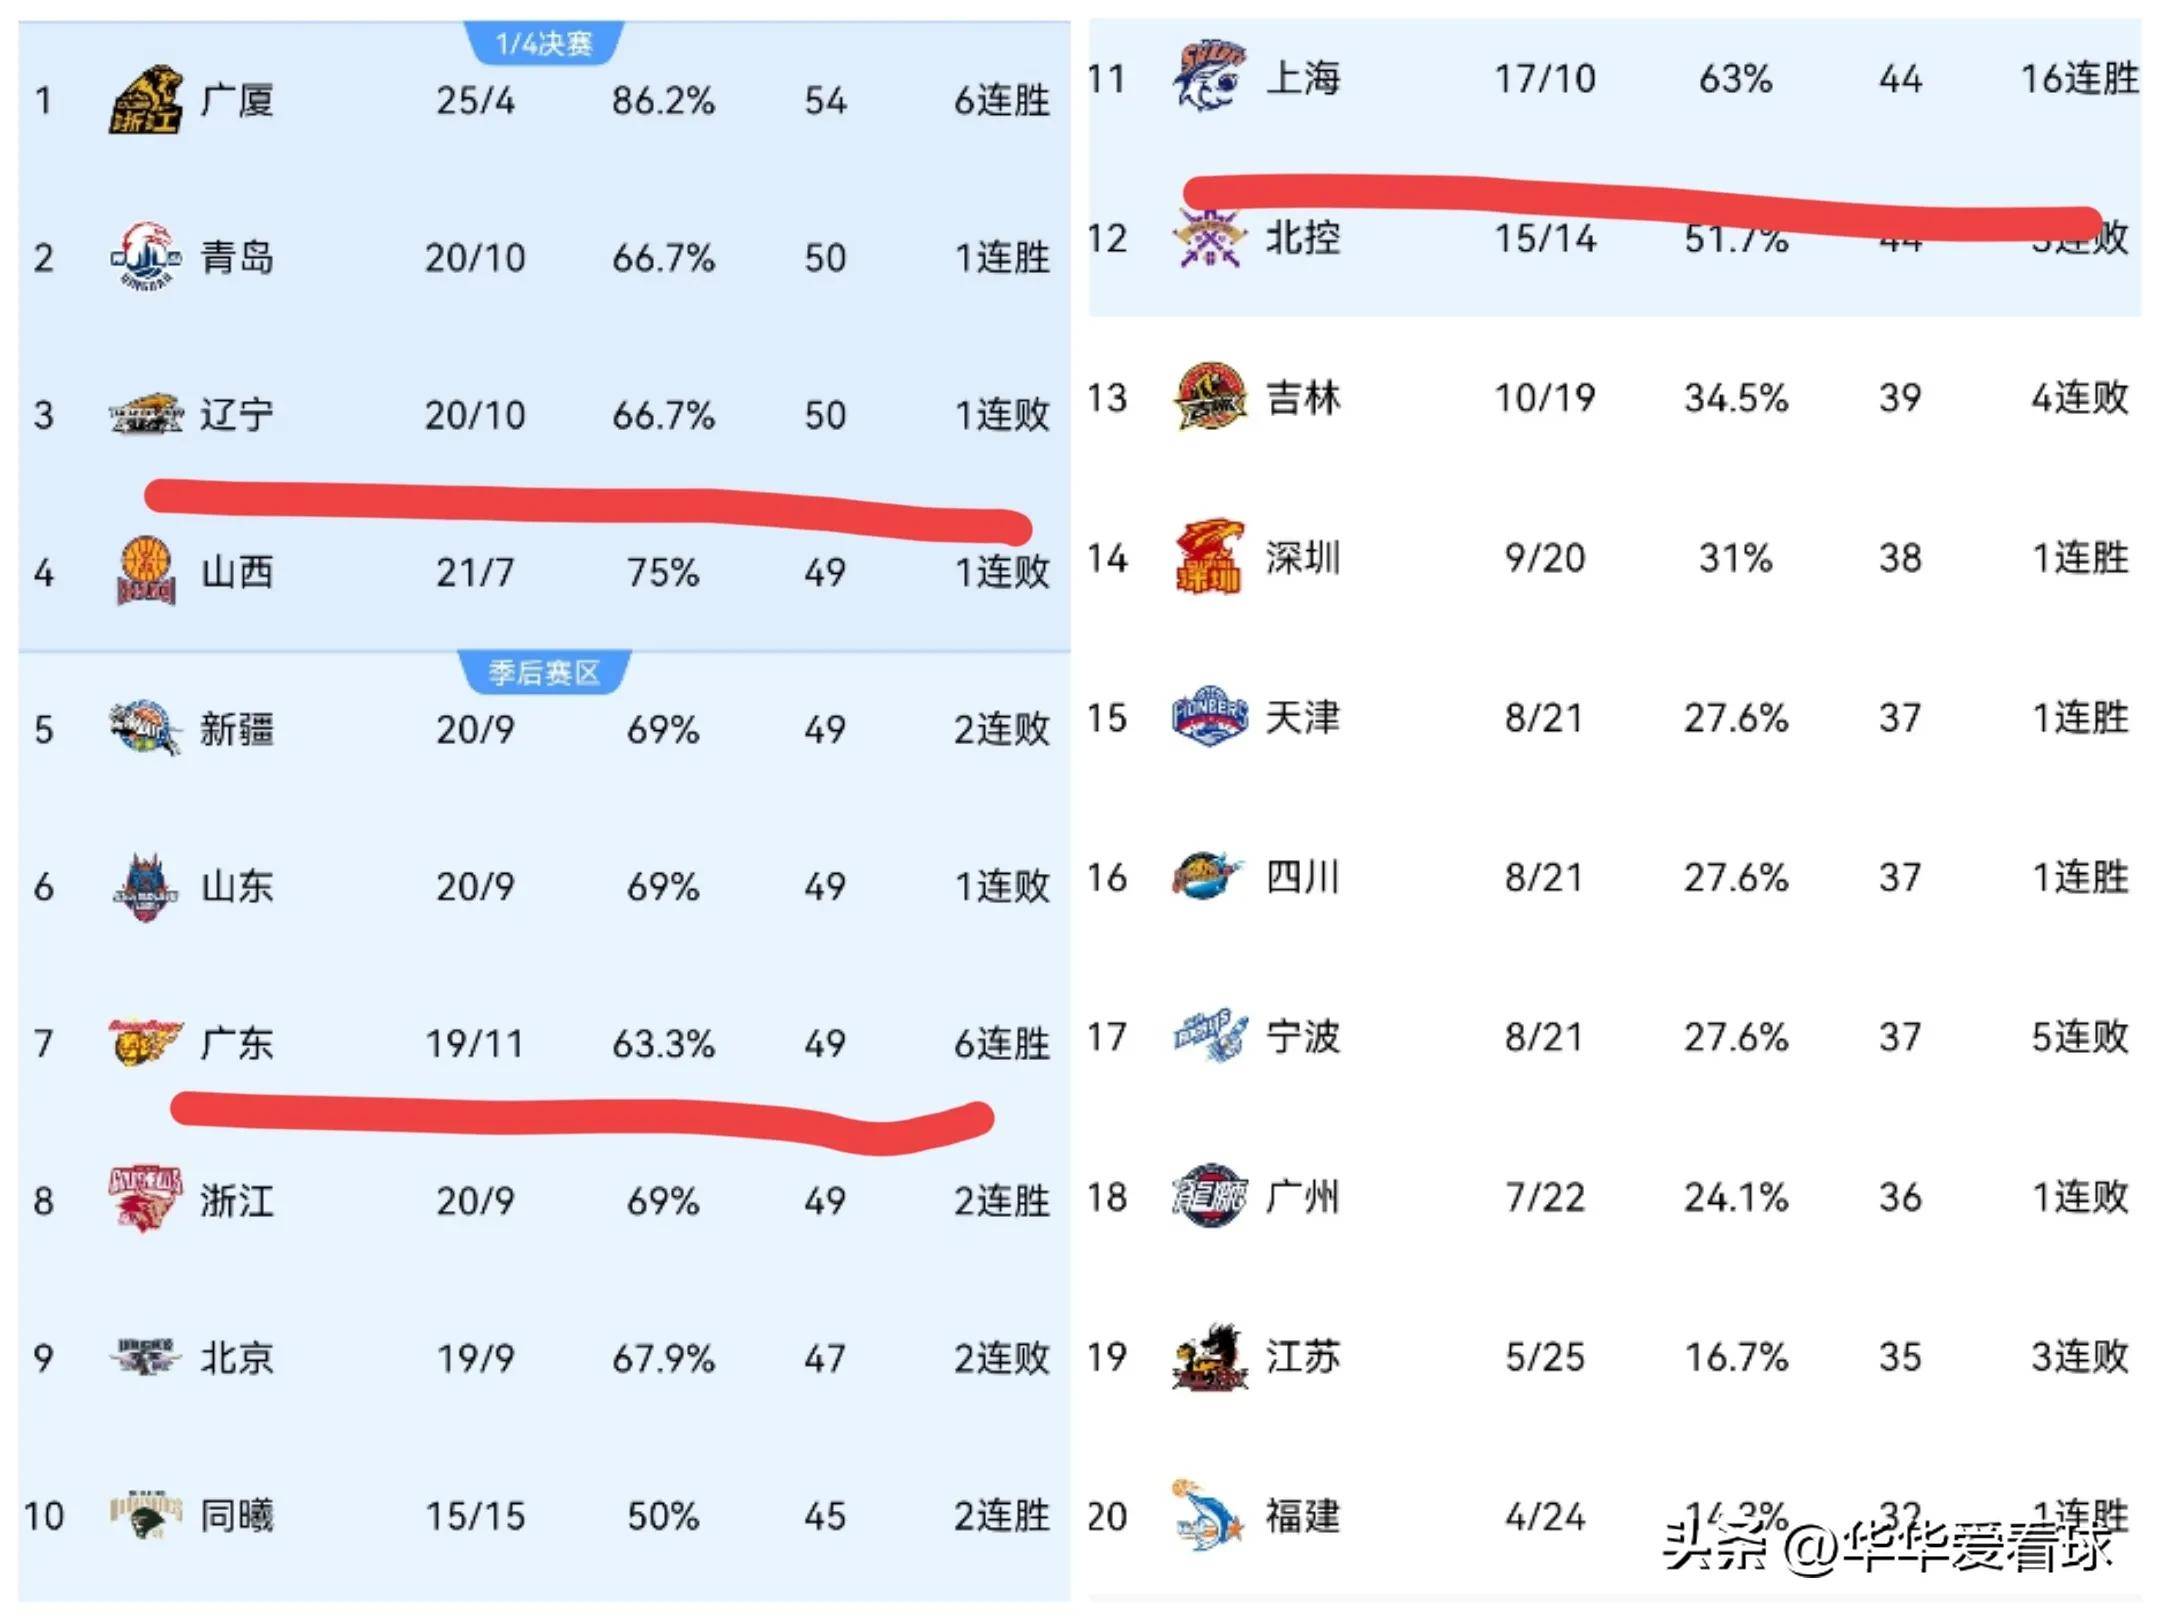Tap the 广州 Loong Lions logo

(1209, 1196)
